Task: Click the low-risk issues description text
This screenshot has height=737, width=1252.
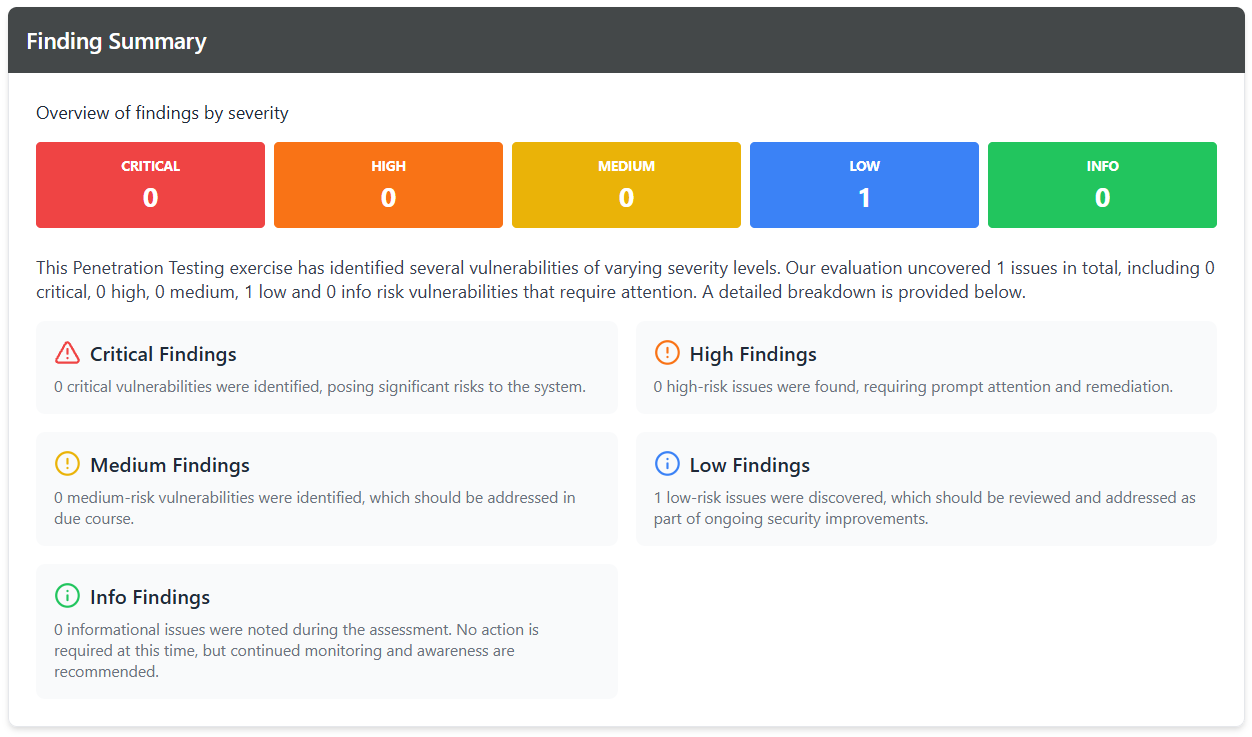Action: 925,508
